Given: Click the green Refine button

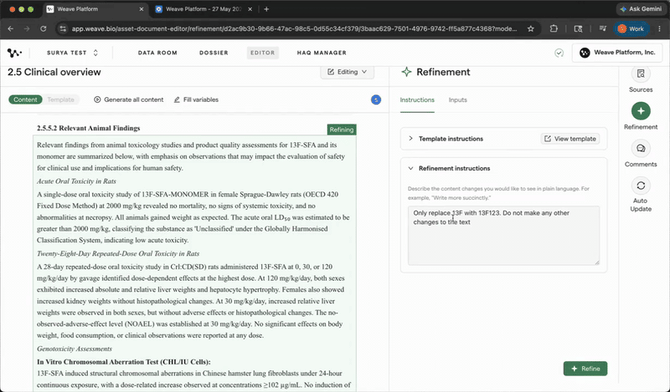Looking at the screenshot, I should (x=585, y=368).
